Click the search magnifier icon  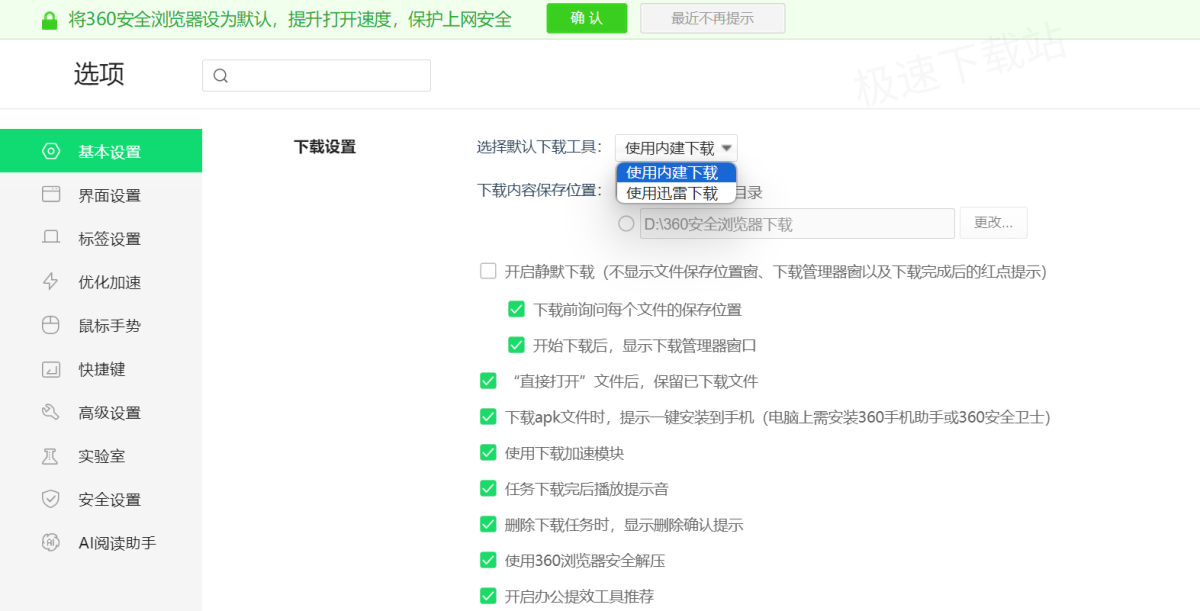click(x=221, y=76)
